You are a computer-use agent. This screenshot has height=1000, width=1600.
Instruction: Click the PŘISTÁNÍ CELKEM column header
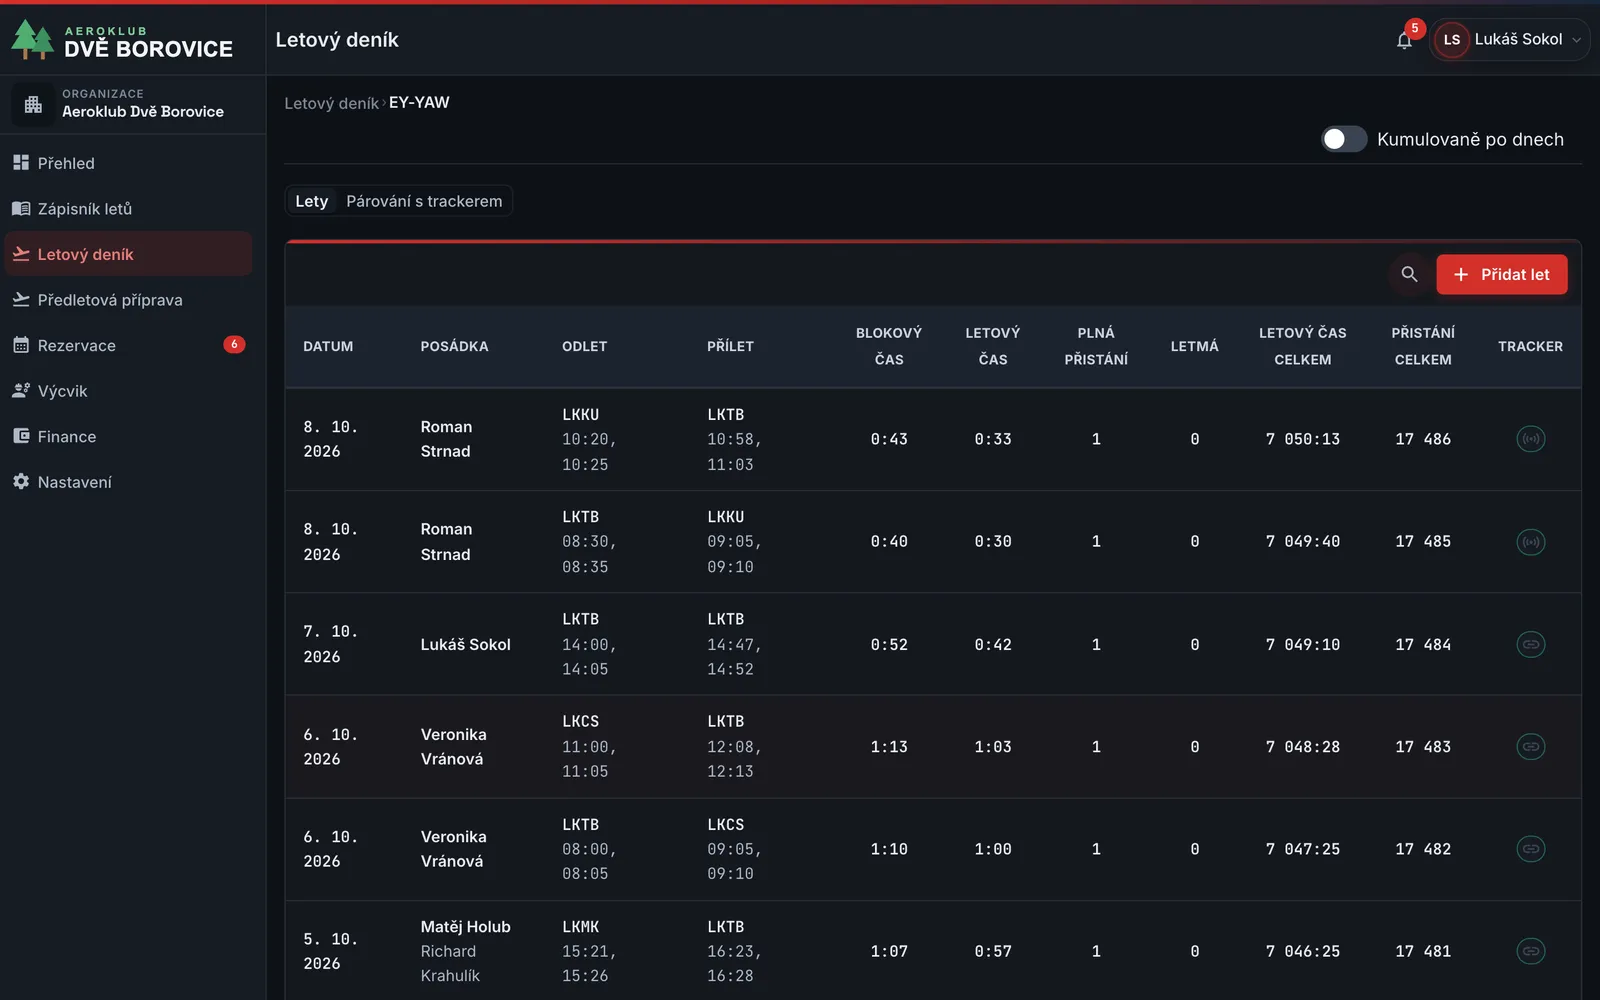pyautogui.click(x=1423, y=346)
